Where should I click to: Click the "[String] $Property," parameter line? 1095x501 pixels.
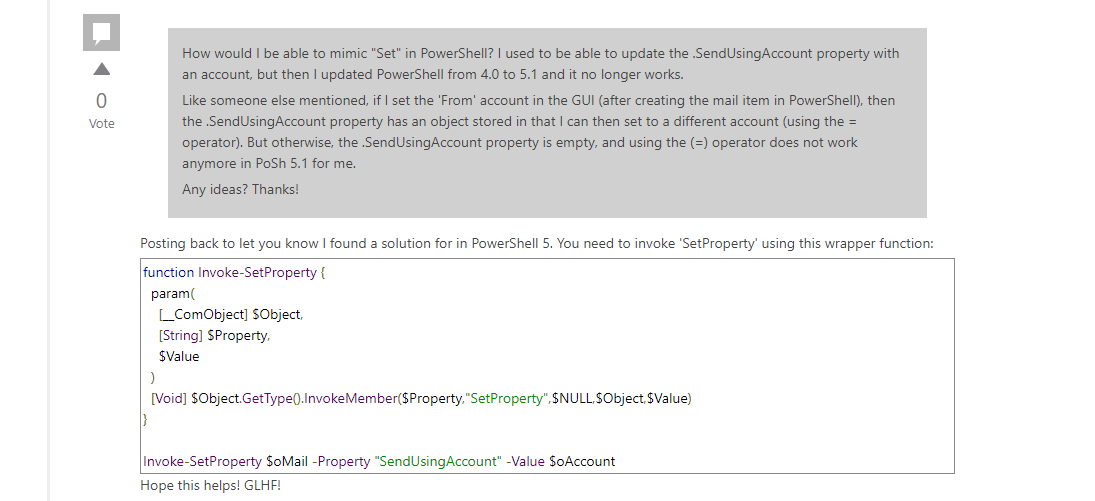[x=214, y=335]
